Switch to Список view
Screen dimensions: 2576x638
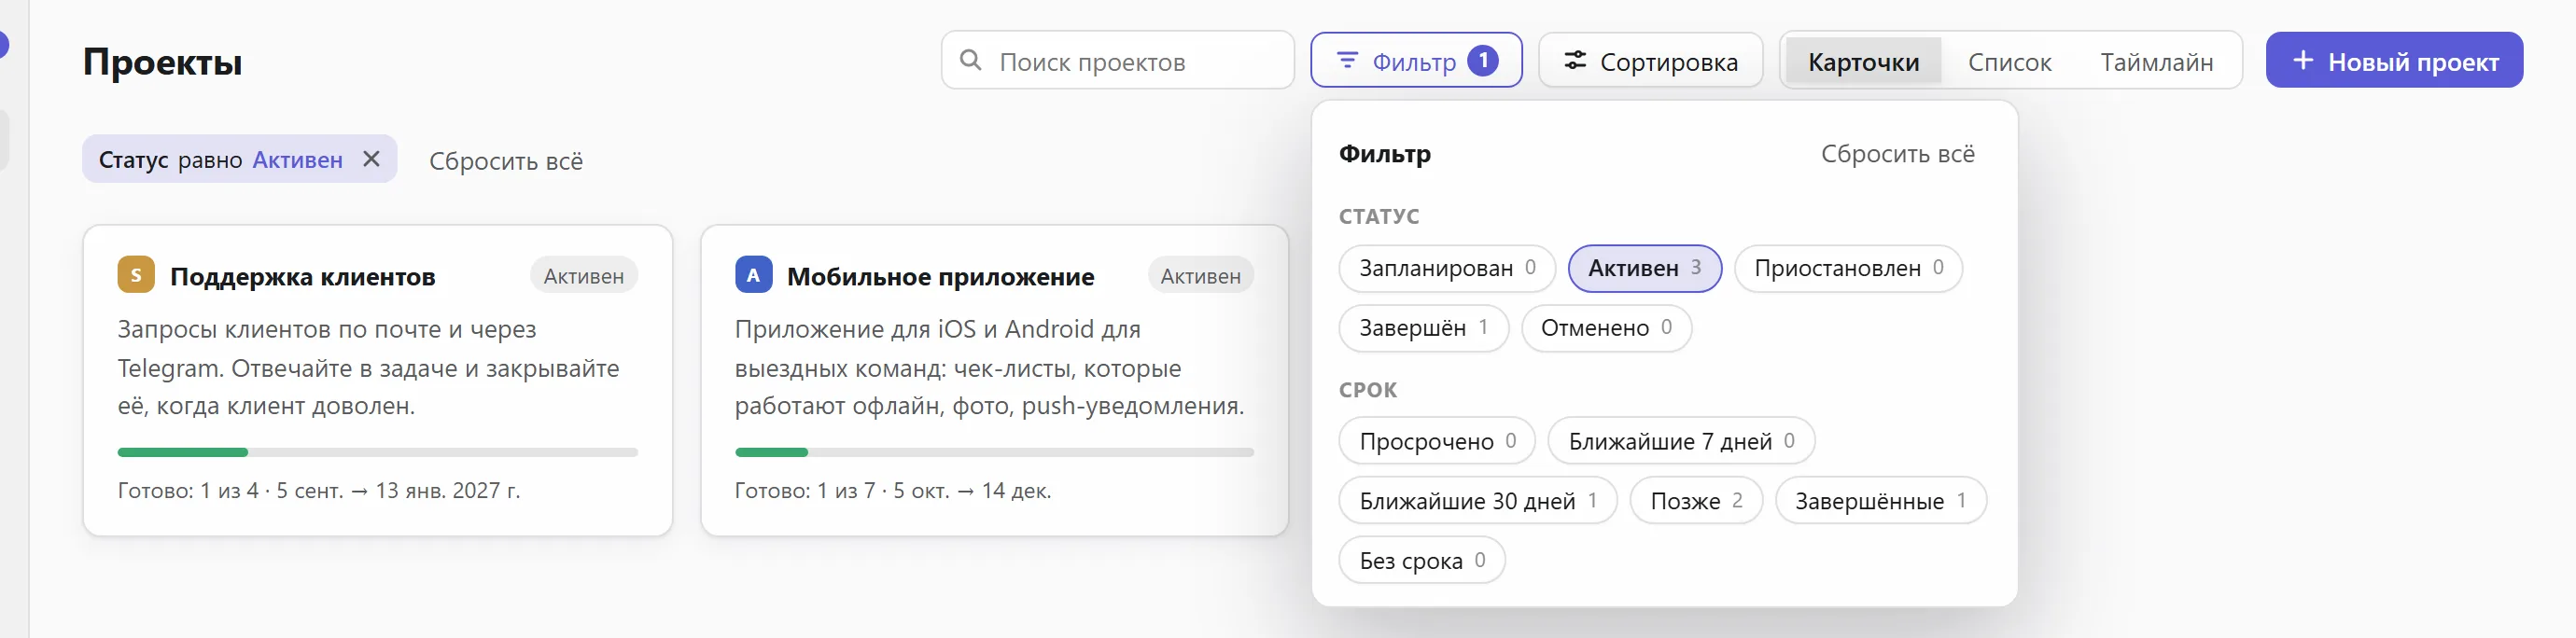click(x=2009, y=61)
